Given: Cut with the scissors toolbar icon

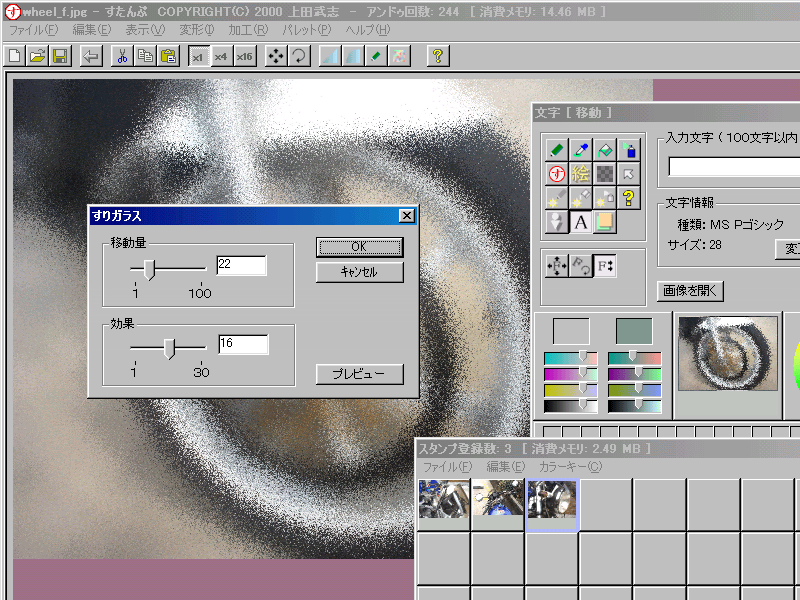Looking at the screenshot, I should [x=122, y=56].
